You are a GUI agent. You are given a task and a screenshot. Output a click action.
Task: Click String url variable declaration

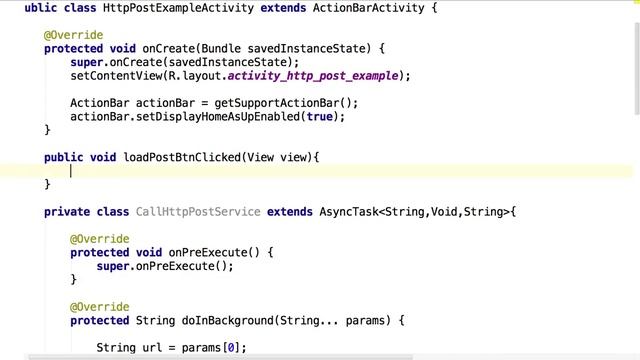pyautogui.click(x=129, y=348)
